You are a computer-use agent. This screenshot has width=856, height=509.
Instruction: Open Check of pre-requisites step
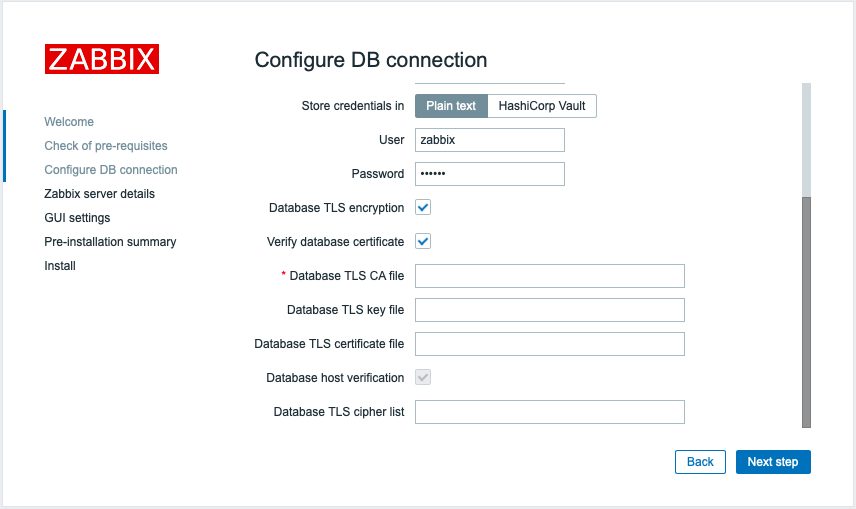coord(106,146)
